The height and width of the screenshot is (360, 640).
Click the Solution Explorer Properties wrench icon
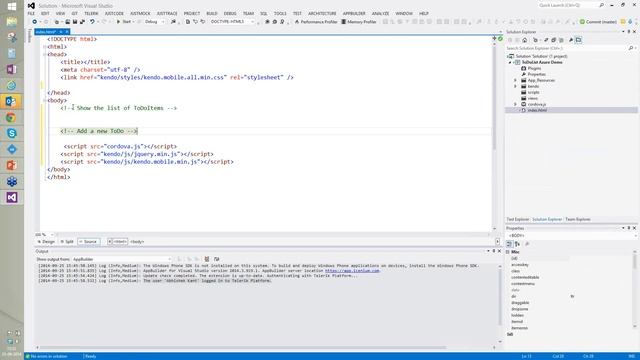(x=571, y=40)
